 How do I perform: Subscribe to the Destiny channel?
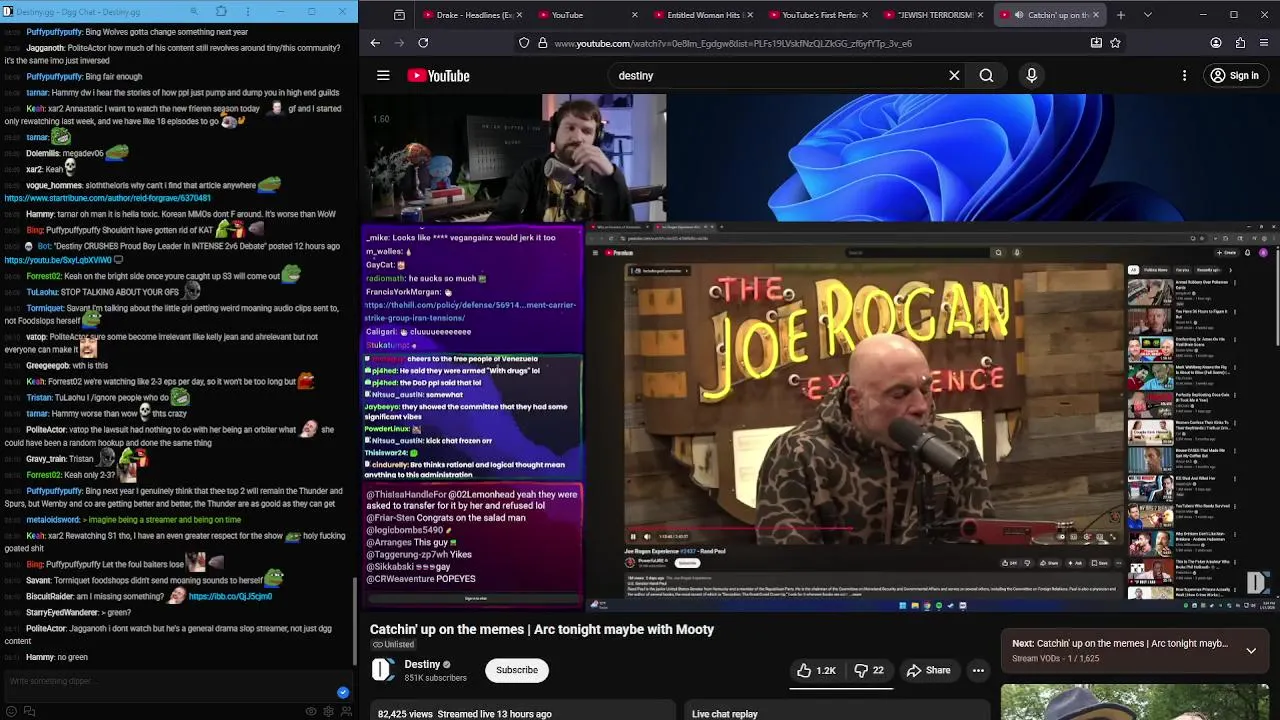517,670
